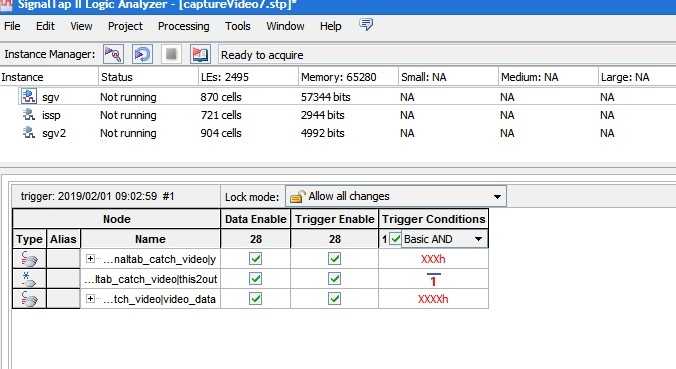Click the Autorun Analysis toolbar icon

(x=142, y=54)
